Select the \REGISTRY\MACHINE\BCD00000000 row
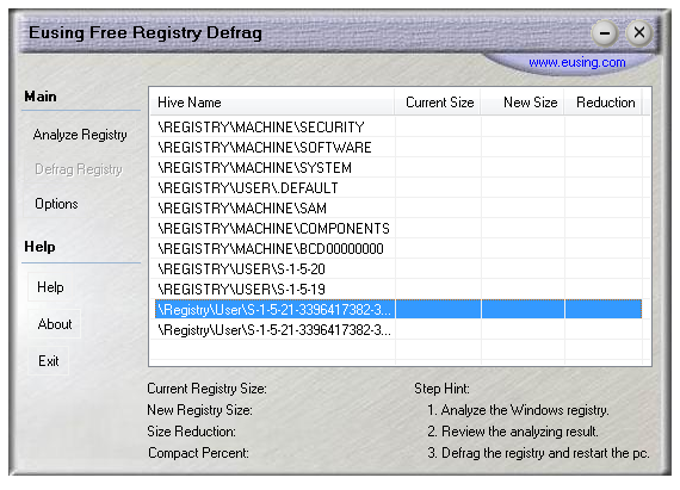The width and height of the screenshot is (680, 490). pyautogui.click(x=398, y=249)
